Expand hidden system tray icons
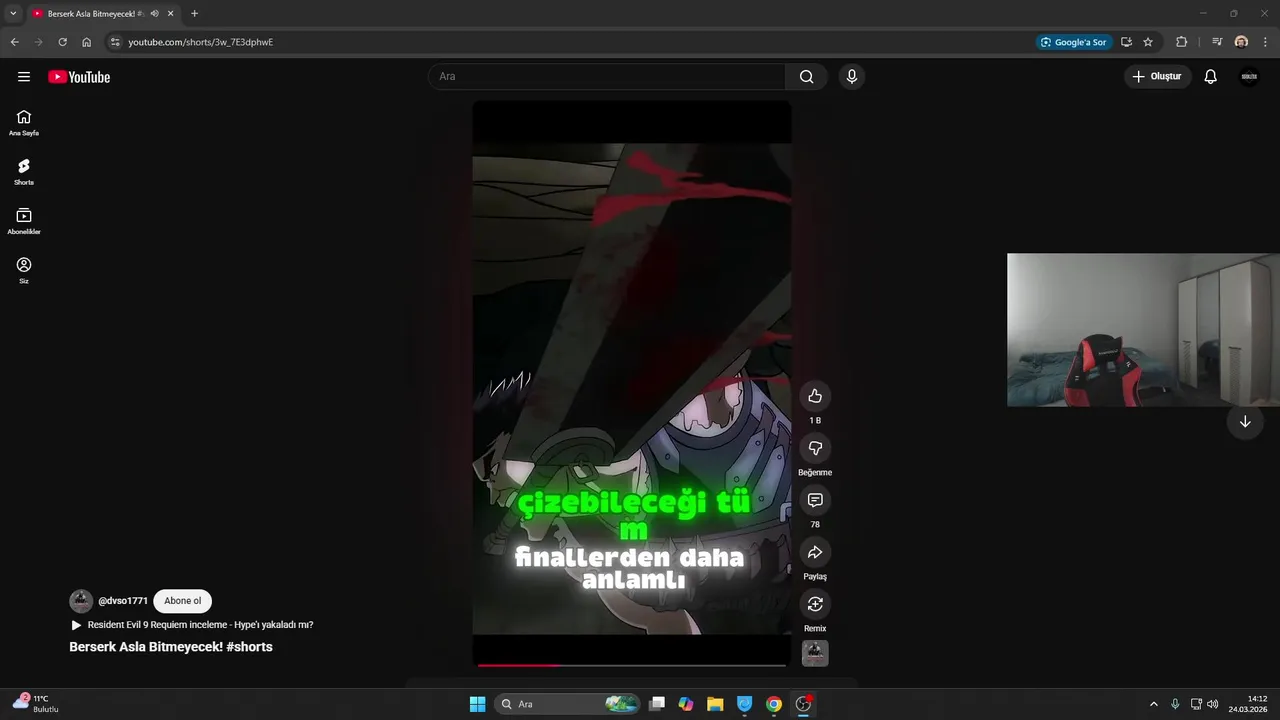Viewport: 1280px width, 720px height. [x=1153, y=704]
